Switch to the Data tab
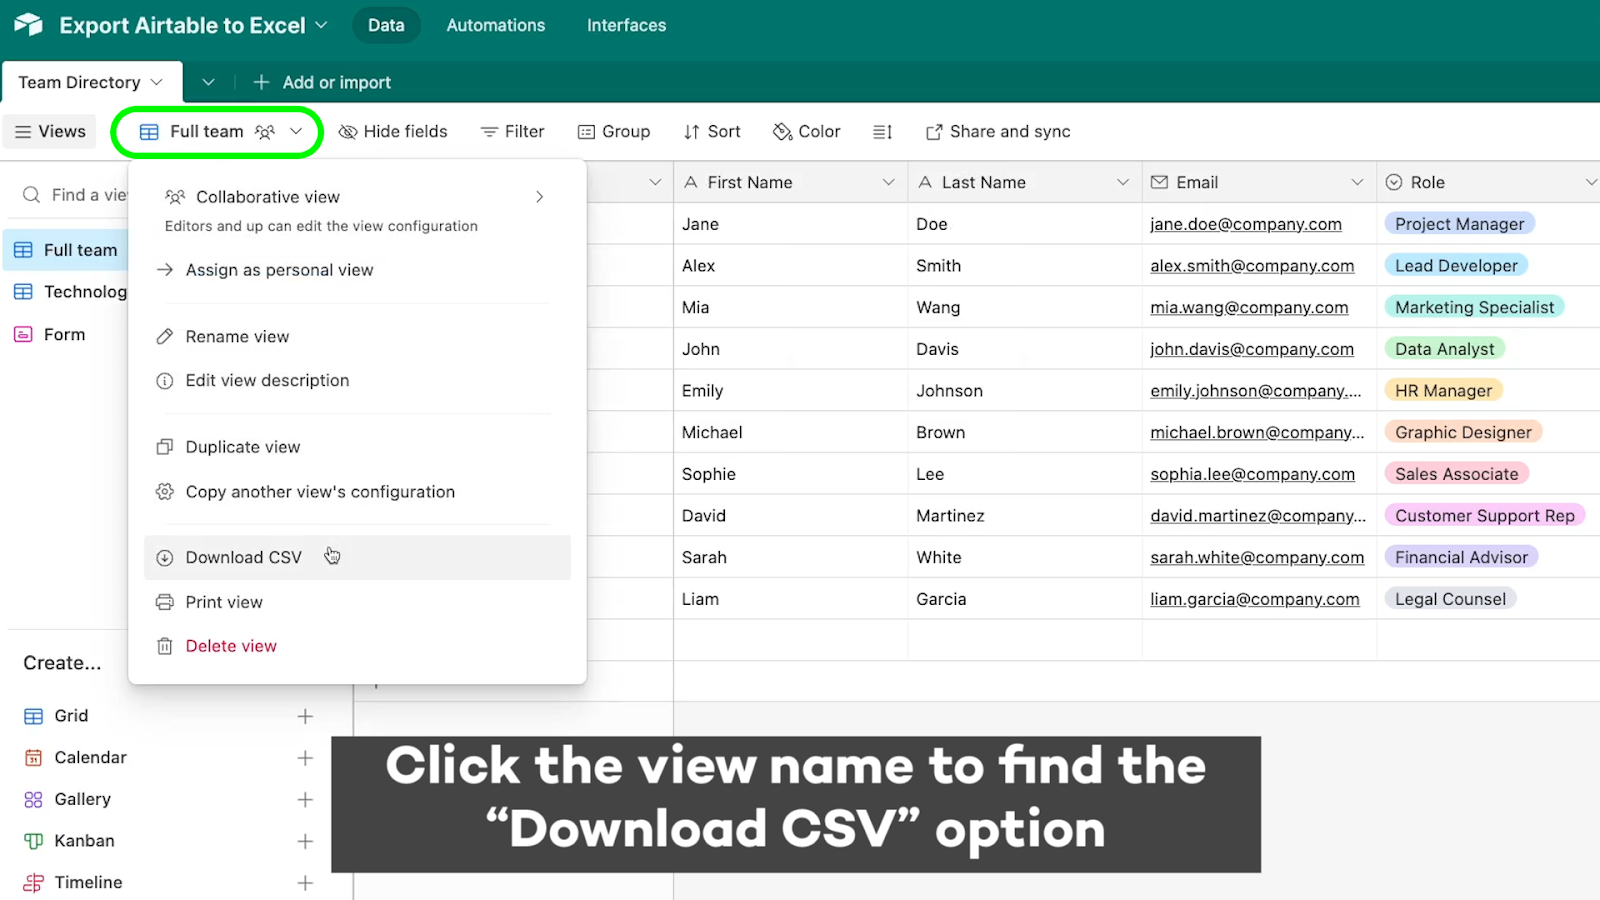The height and width of the screenshot is (900, 1600). click(x=386, y=25)
